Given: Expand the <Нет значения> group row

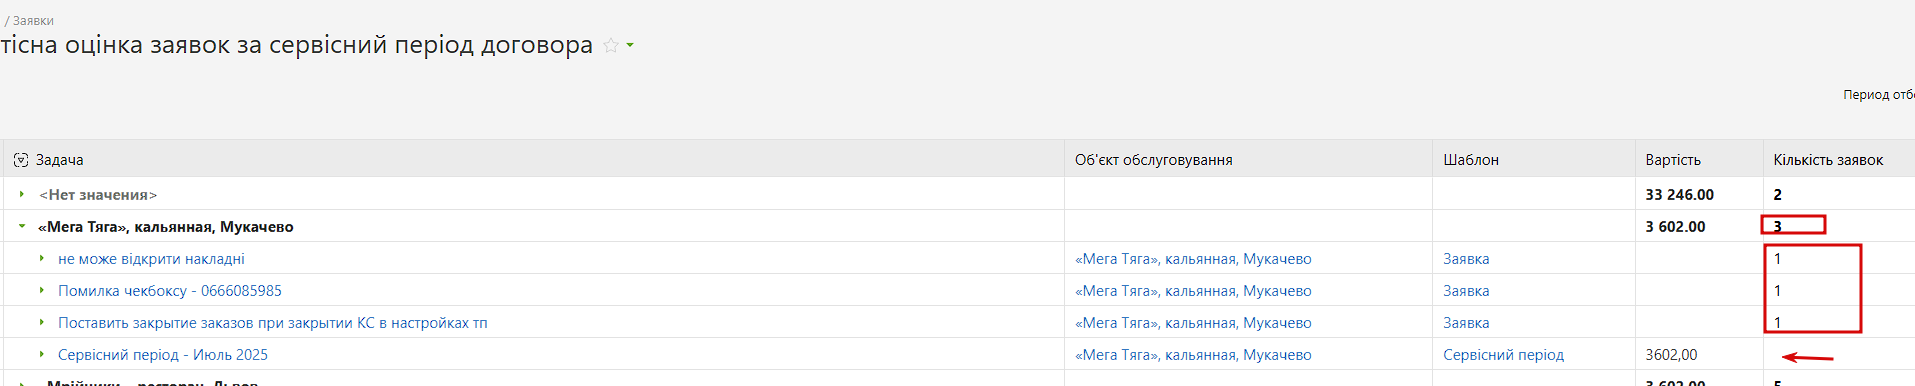Looking at the screenshot, I should [22, 194].
